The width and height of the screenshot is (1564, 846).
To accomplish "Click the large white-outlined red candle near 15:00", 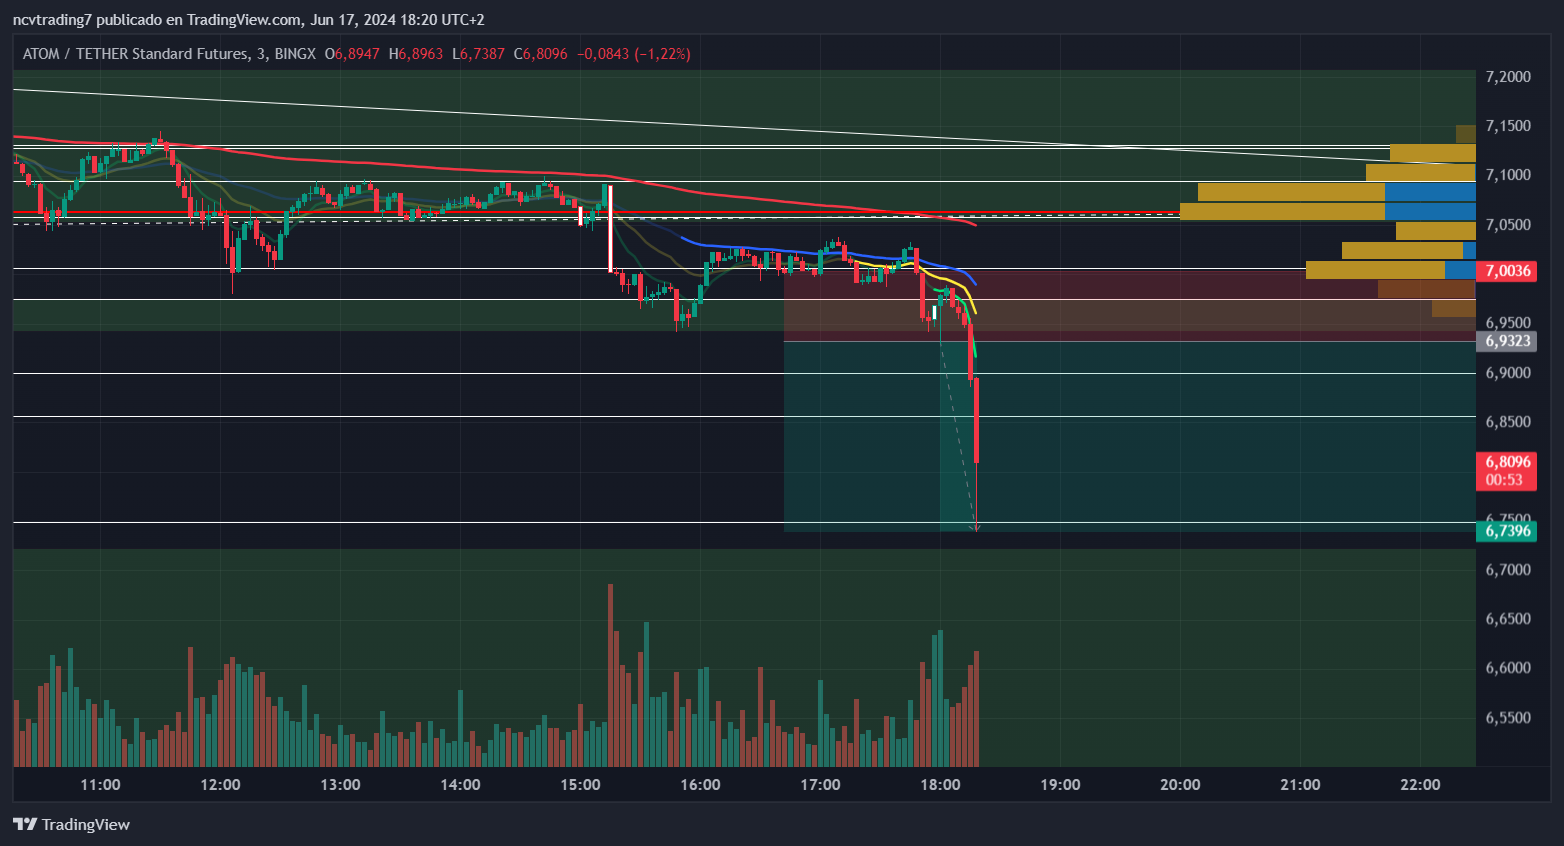I will coord(610,228).
